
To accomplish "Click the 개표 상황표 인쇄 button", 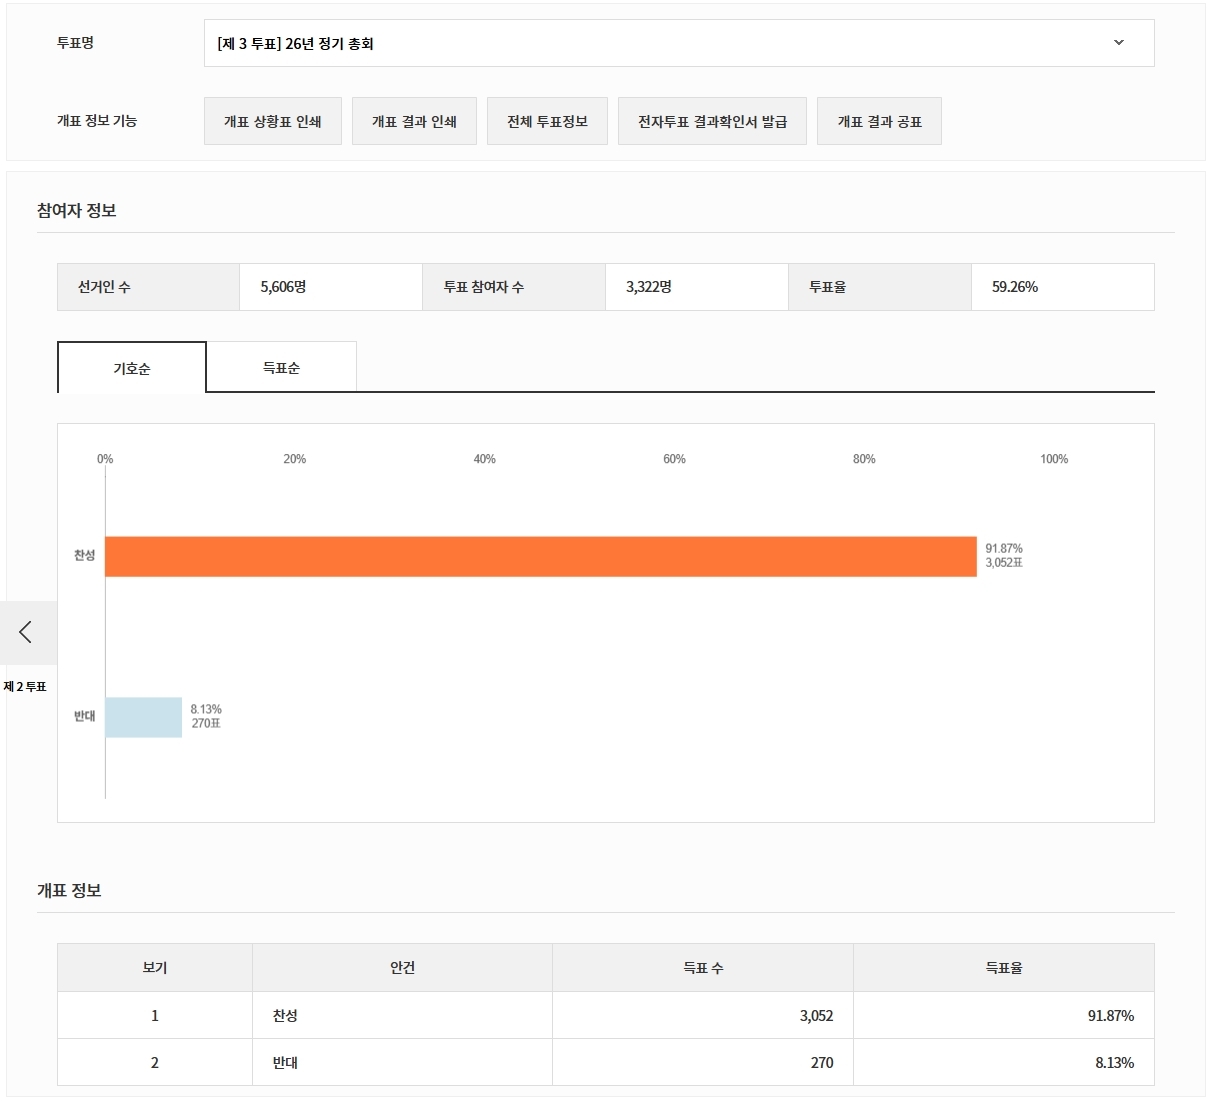I will 272,121.
